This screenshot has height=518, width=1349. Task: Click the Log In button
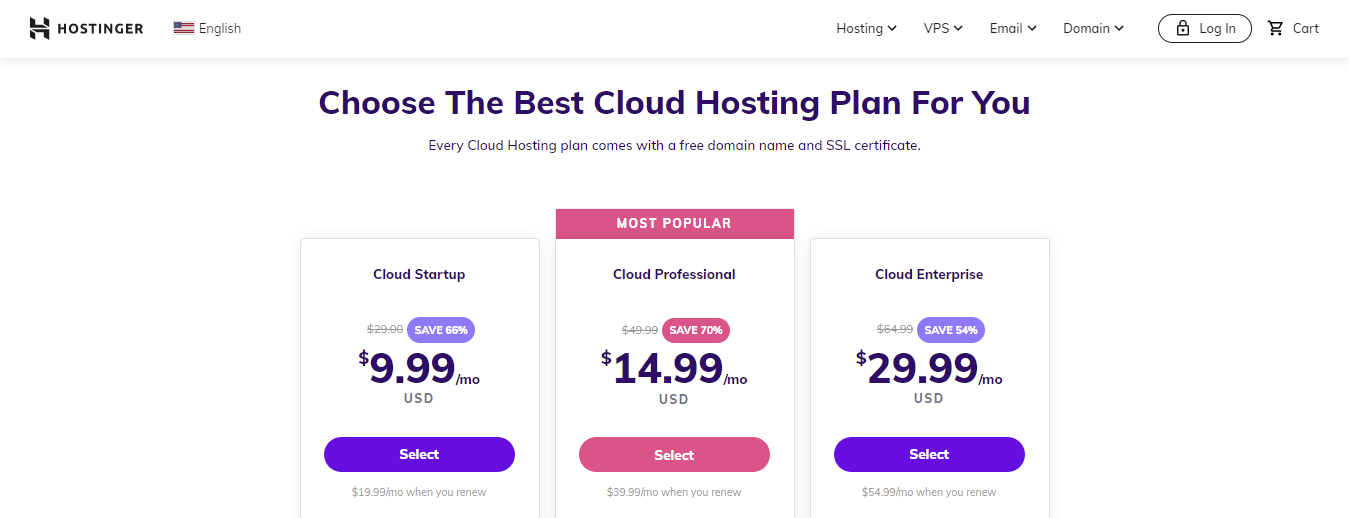[x=1204, y=28]
